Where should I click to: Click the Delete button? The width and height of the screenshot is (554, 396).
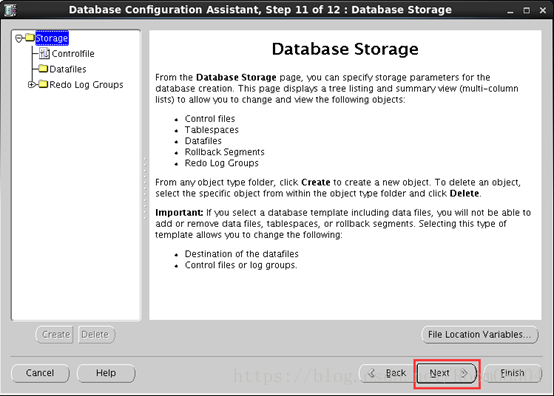click(x=96, y=335)
